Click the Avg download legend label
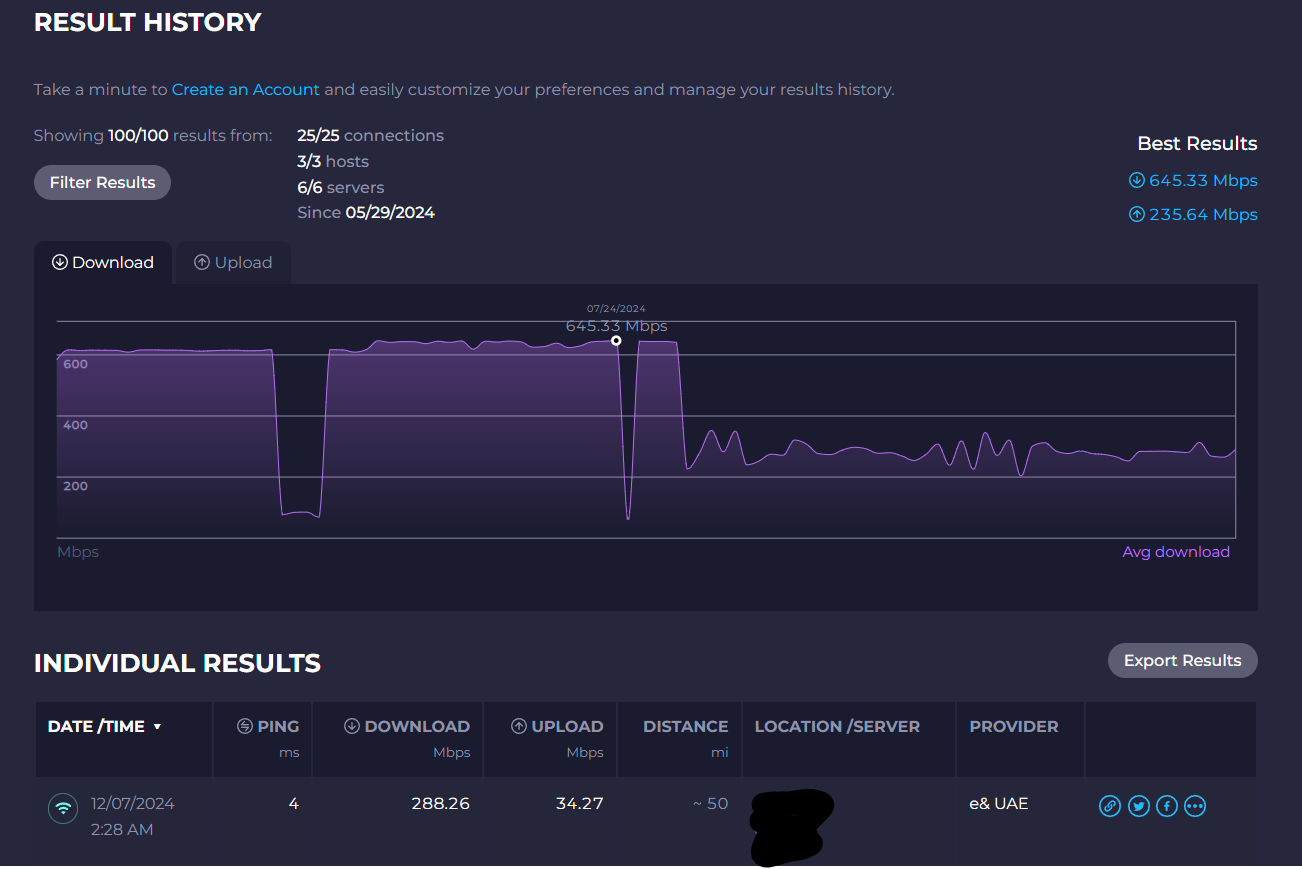Image resolution: width=1302 pixels, height=869 pixels. point(1176,552)
